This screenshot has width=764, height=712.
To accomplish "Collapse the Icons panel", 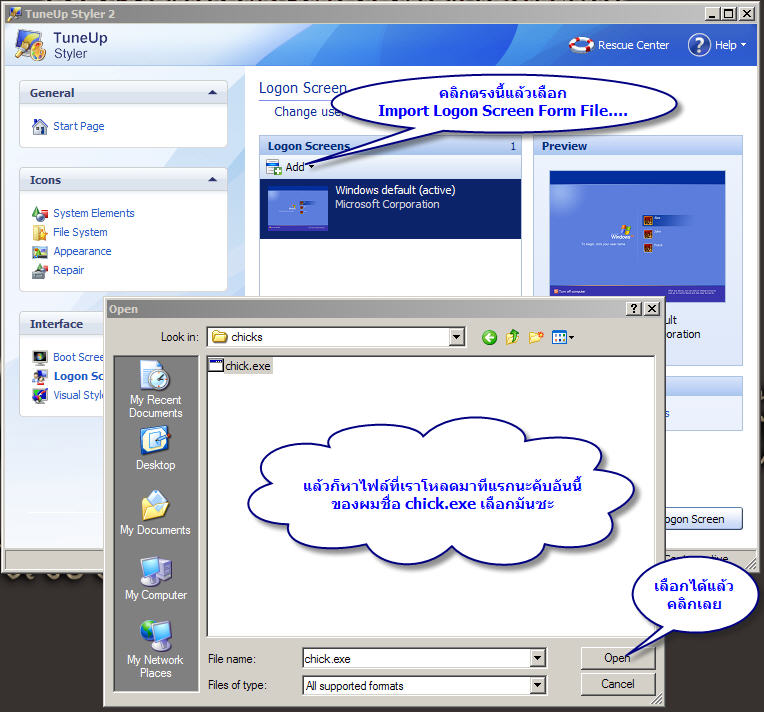I will pyautogui.click(x=212, y=180).
